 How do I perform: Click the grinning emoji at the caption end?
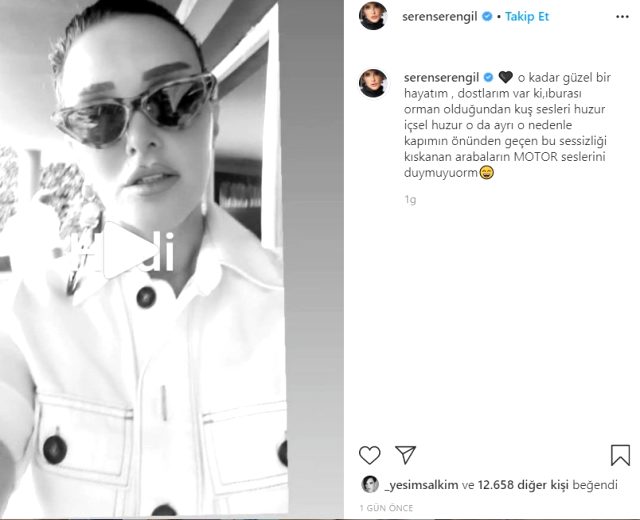[x=486, y=173]
